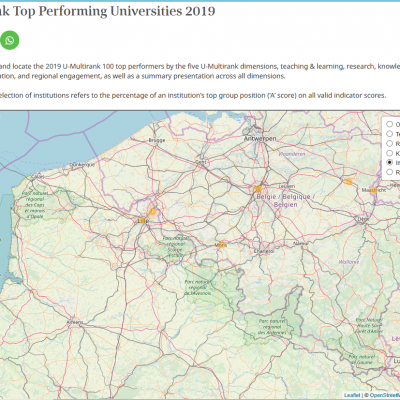Click the orange marker over Maastricht

374,190
